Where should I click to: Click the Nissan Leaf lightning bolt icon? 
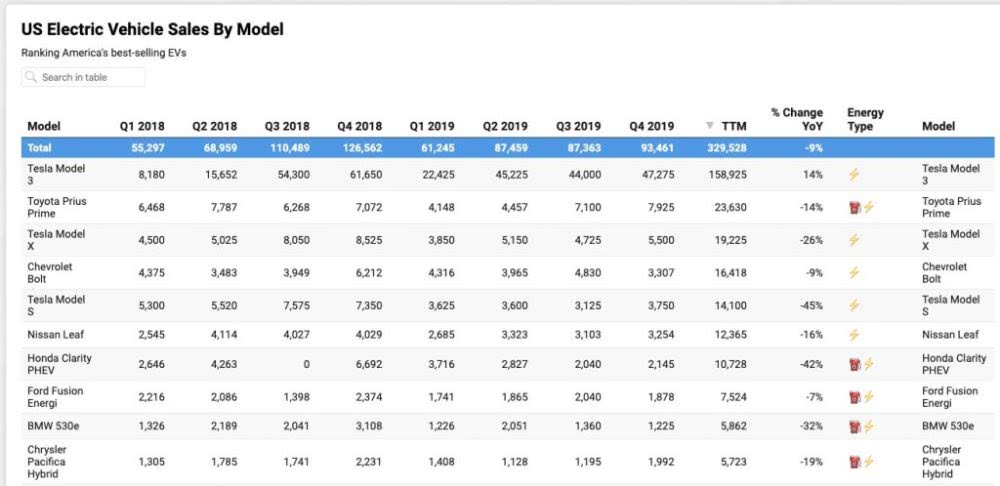(x=854, y=335)
